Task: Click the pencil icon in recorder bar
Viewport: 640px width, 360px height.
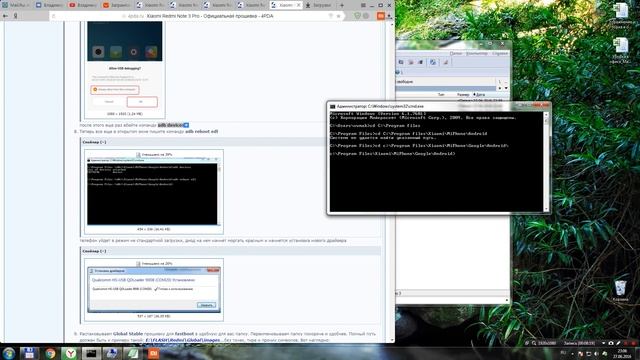Action: click(618, 343)
